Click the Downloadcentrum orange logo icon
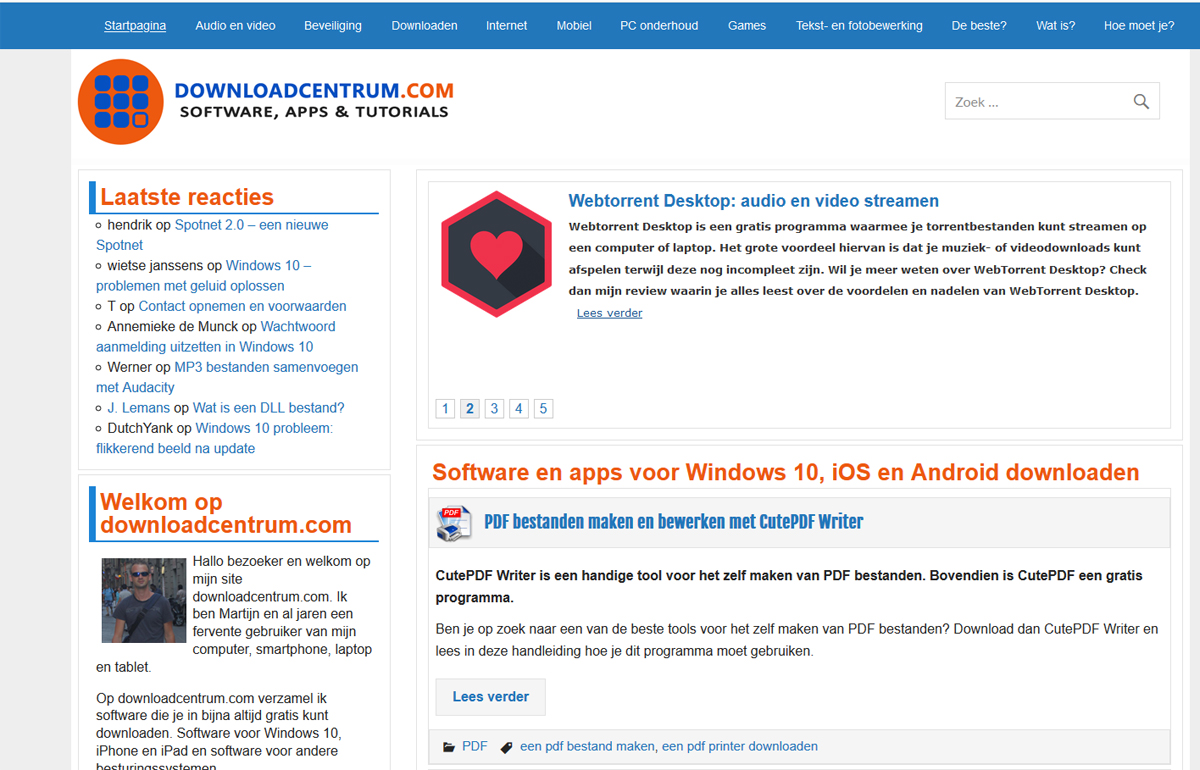 pos(120,101)
